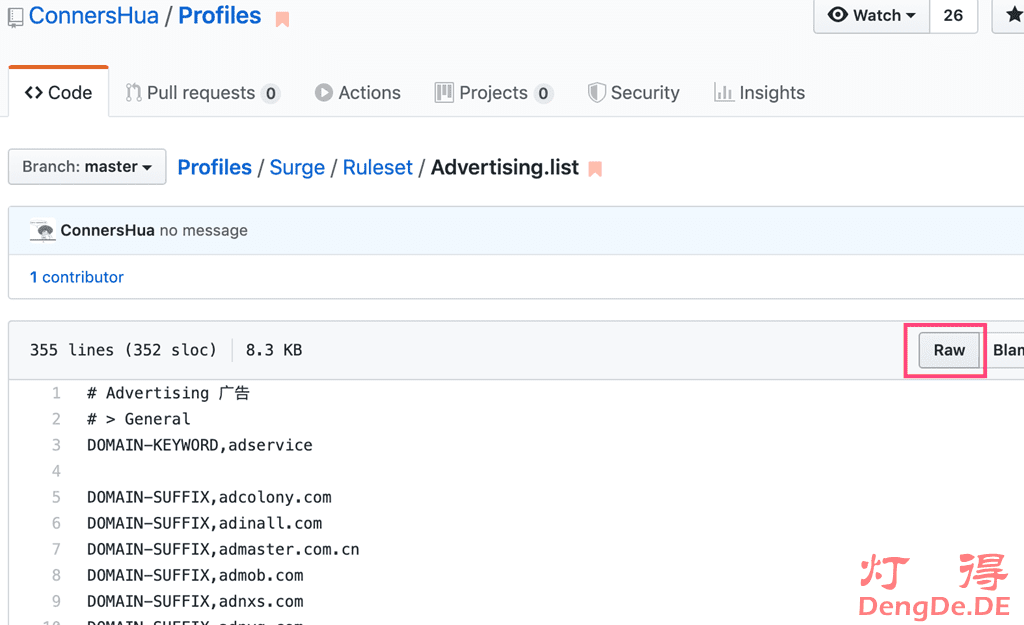This screenshot has height=625, width=1024.
Task: Navigate to Surge folder in breadcrumb
Action: [x=297, y=167]
